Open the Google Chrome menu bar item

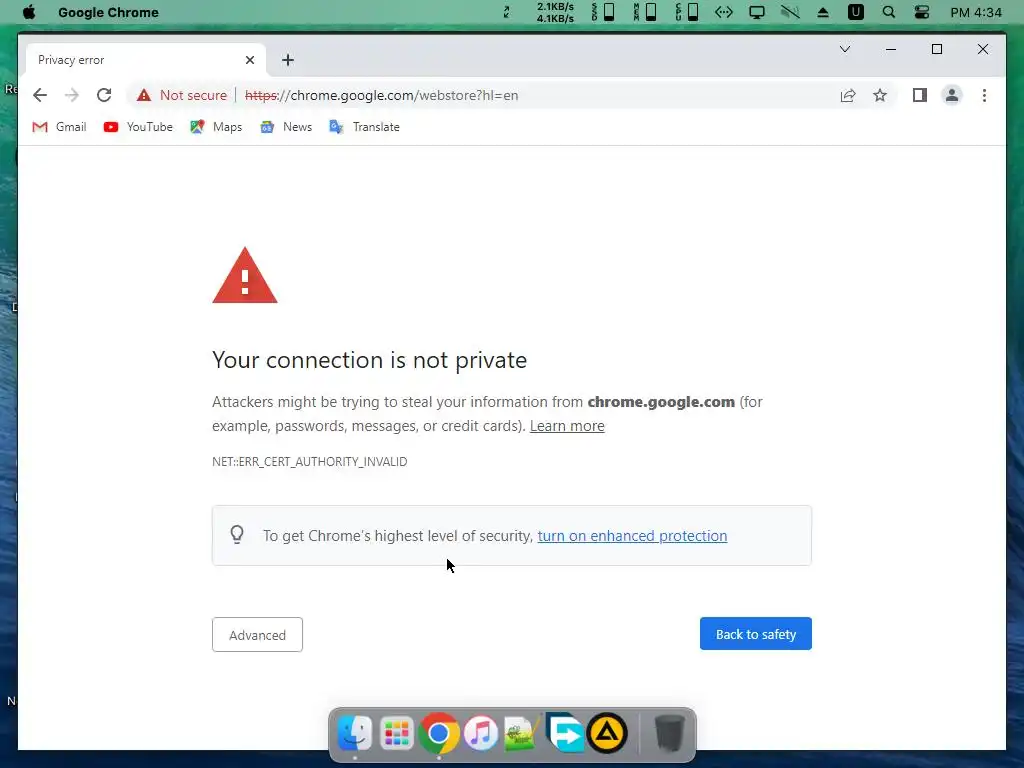[108, 12]
